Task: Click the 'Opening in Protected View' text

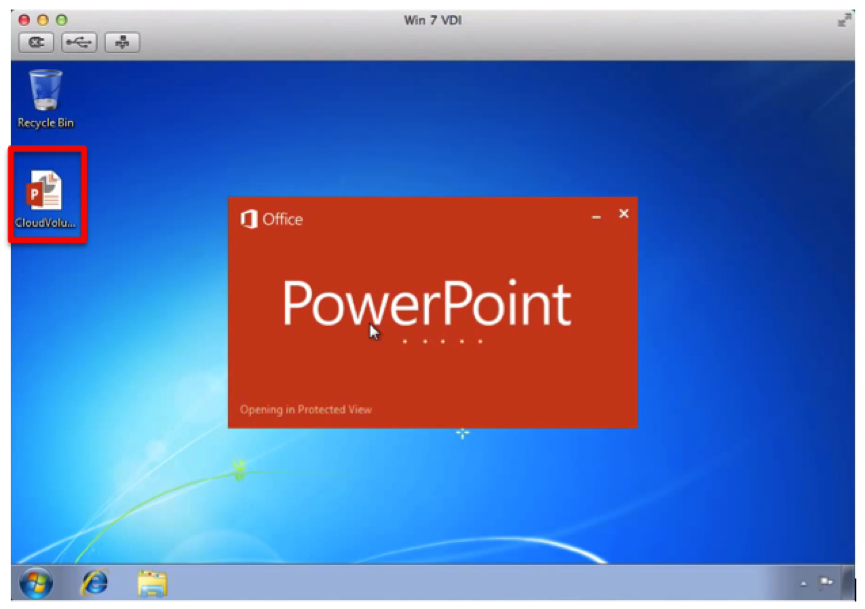Action: tap(306, 409)
